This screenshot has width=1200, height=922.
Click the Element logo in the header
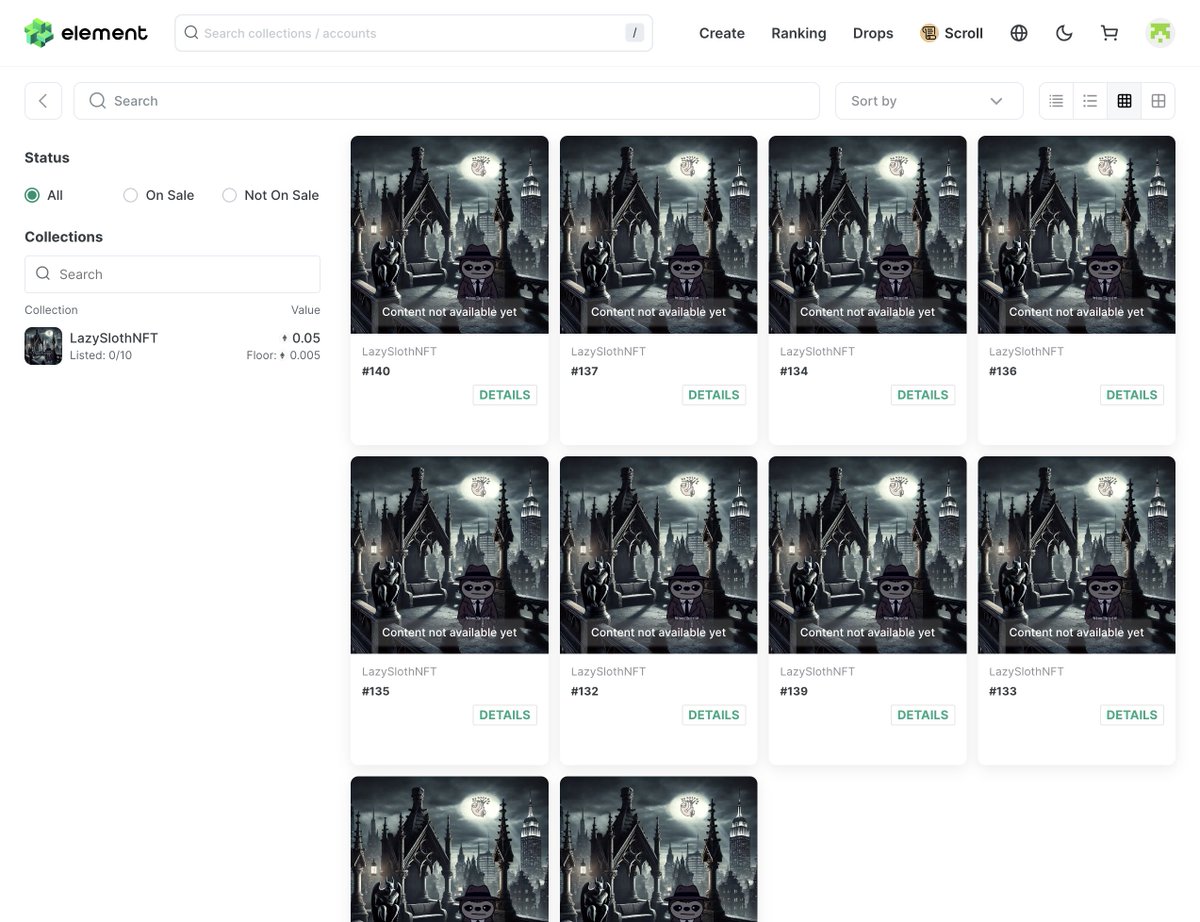tap(86, 33)
